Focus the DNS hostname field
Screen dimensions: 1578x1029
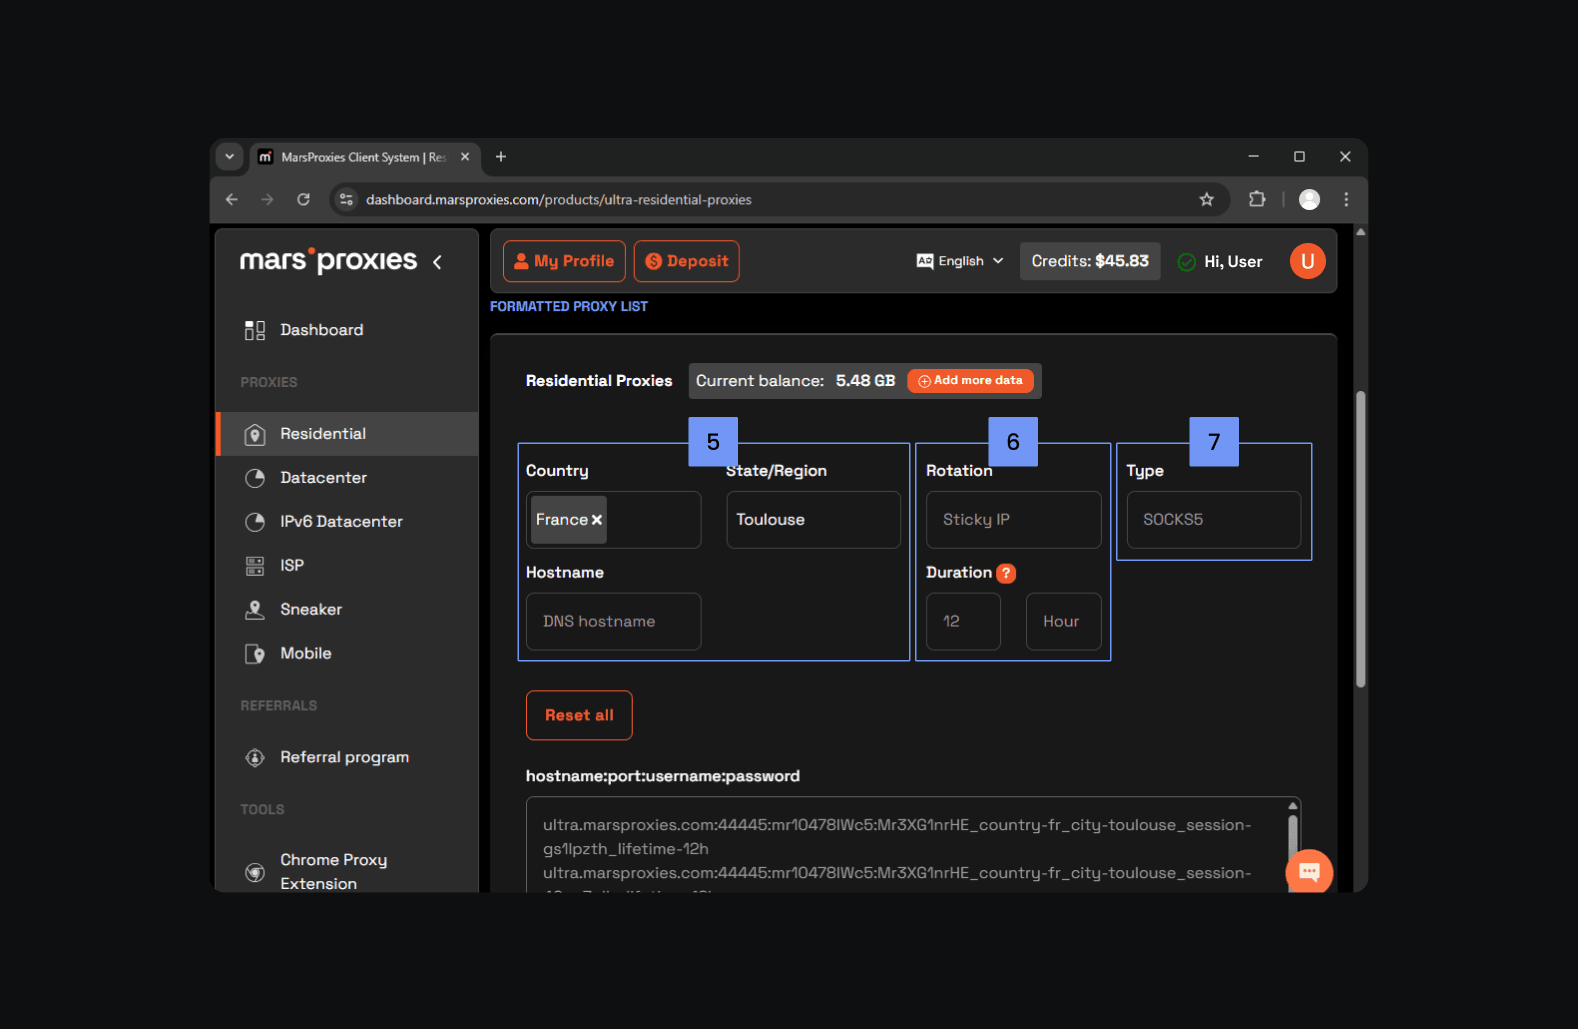click(x=614, y=622)
